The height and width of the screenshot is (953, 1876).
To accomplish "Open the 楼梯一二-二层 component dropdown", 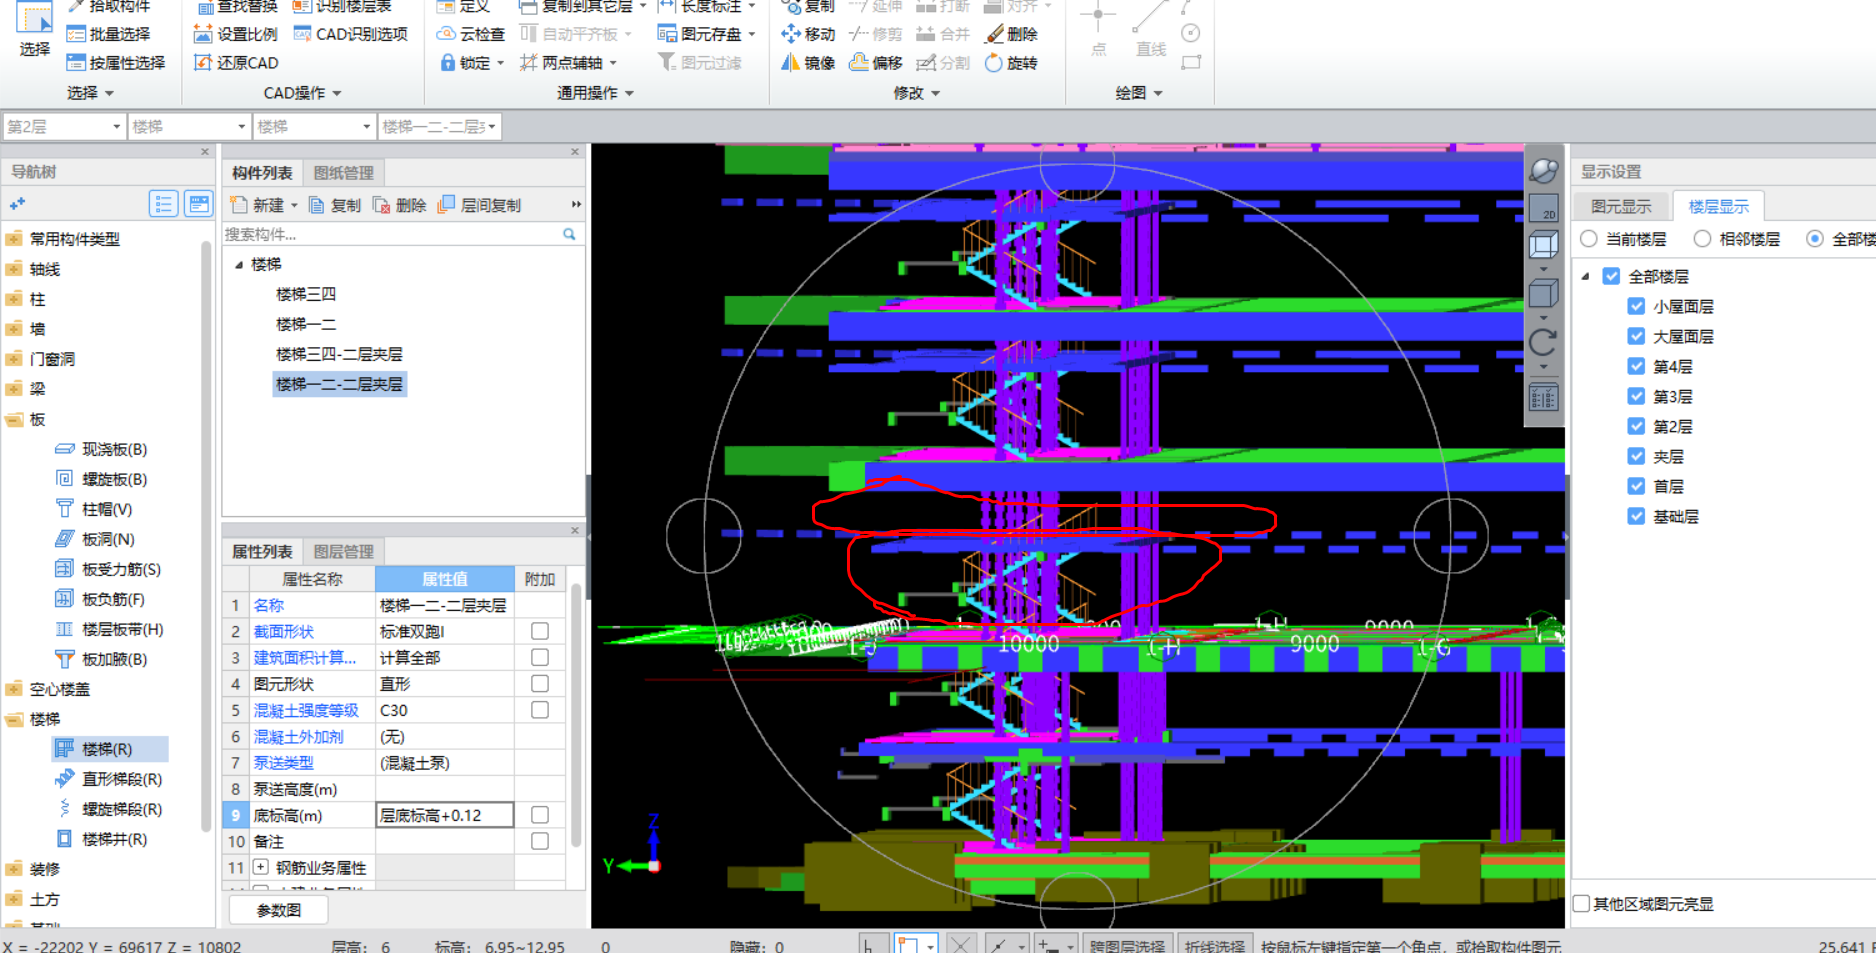I will pyautogui.click(x=438, y=127).
